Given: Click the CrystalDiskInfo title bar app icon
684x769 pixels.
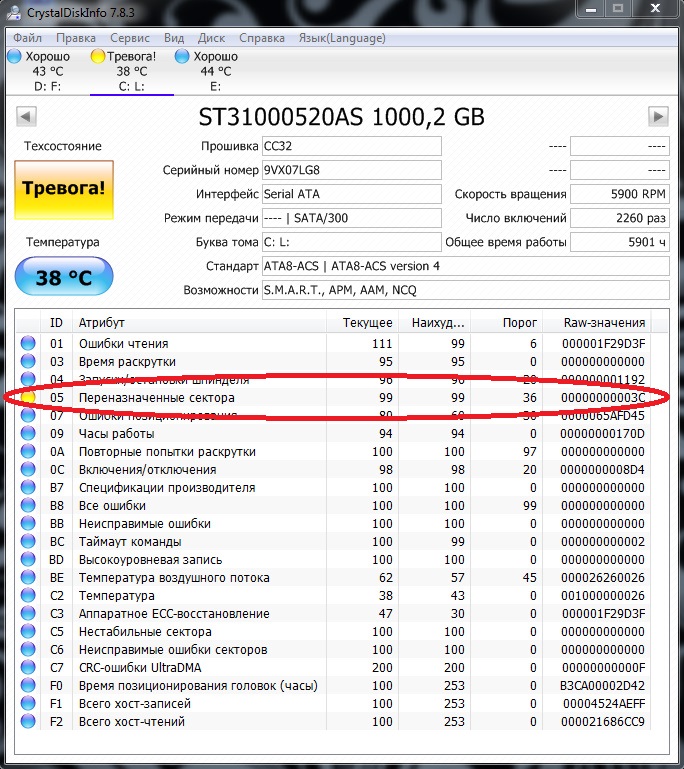Looking at the screenshot, I should (x=13, y=13).
